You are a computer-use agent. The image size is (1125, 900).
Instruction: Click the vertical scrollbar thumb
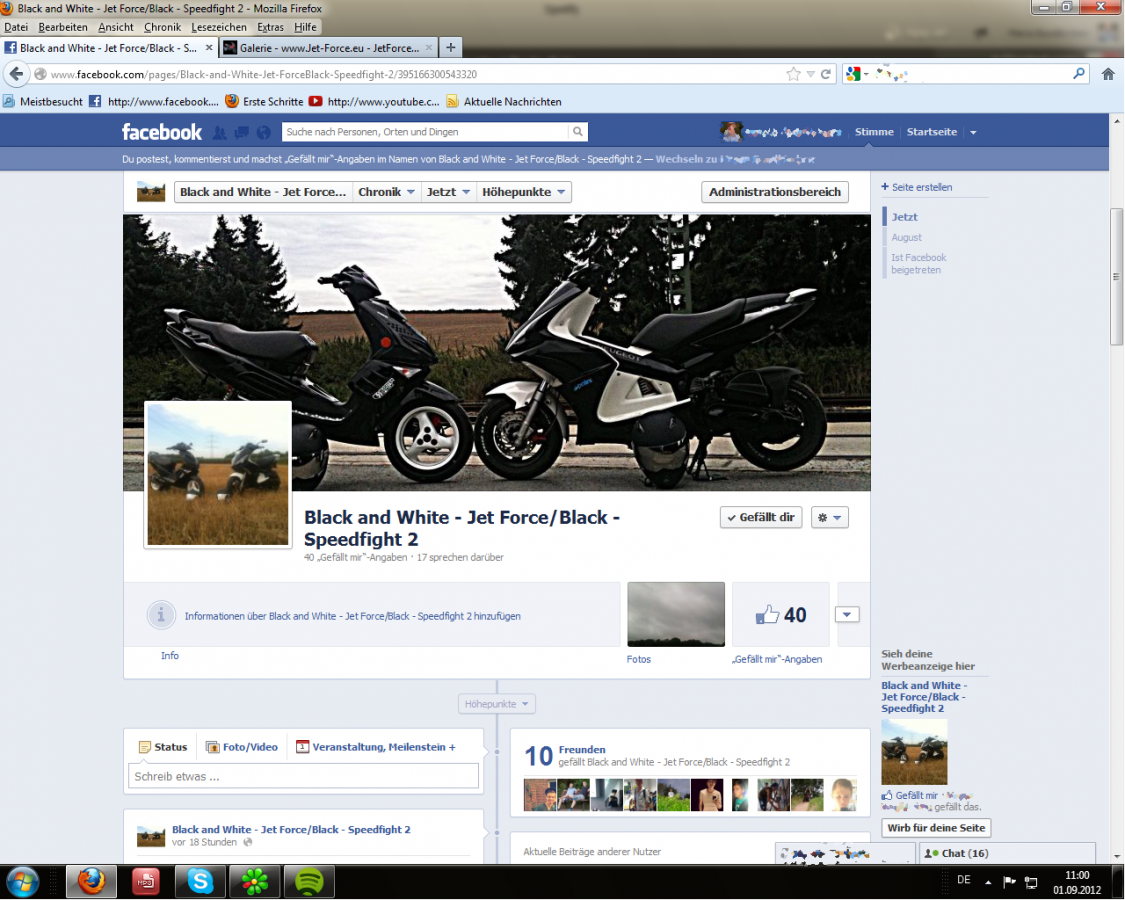1116,277
